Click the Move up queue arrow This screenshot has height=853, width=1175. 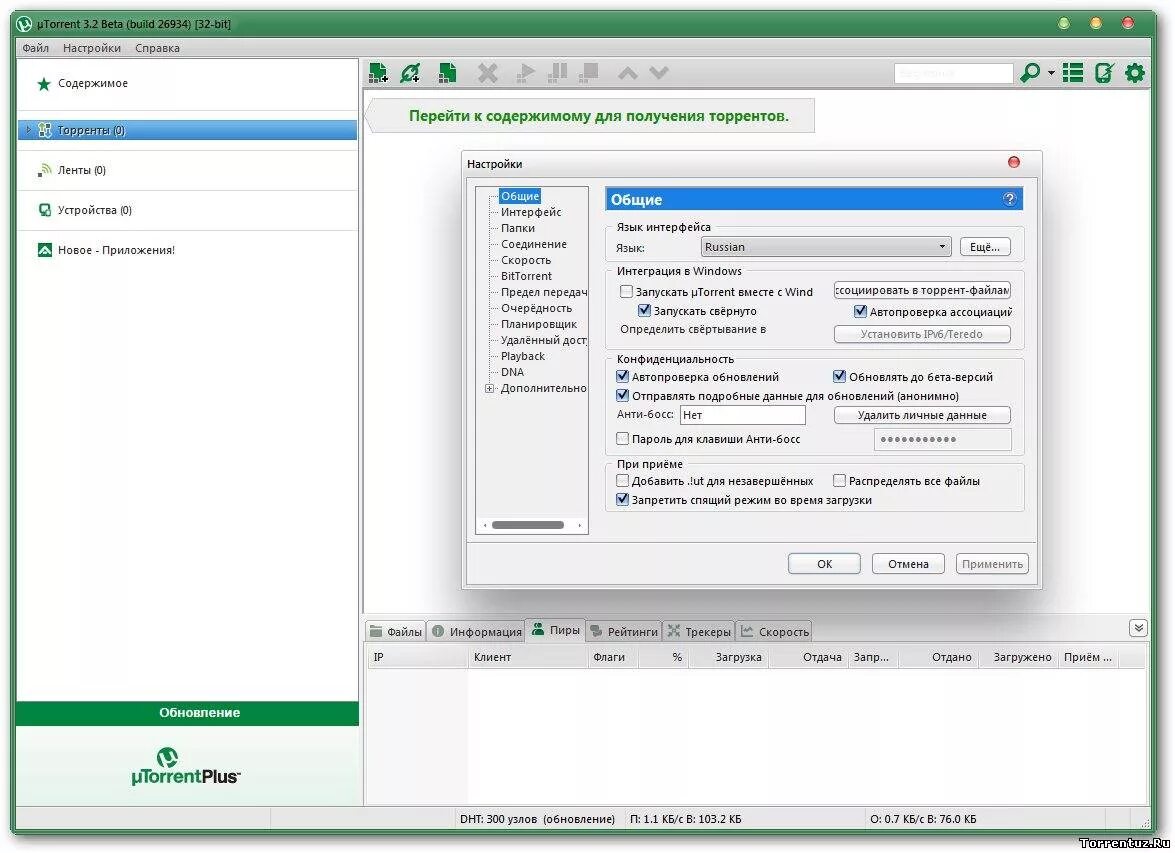pyautogui.click(x=628, y=73)
